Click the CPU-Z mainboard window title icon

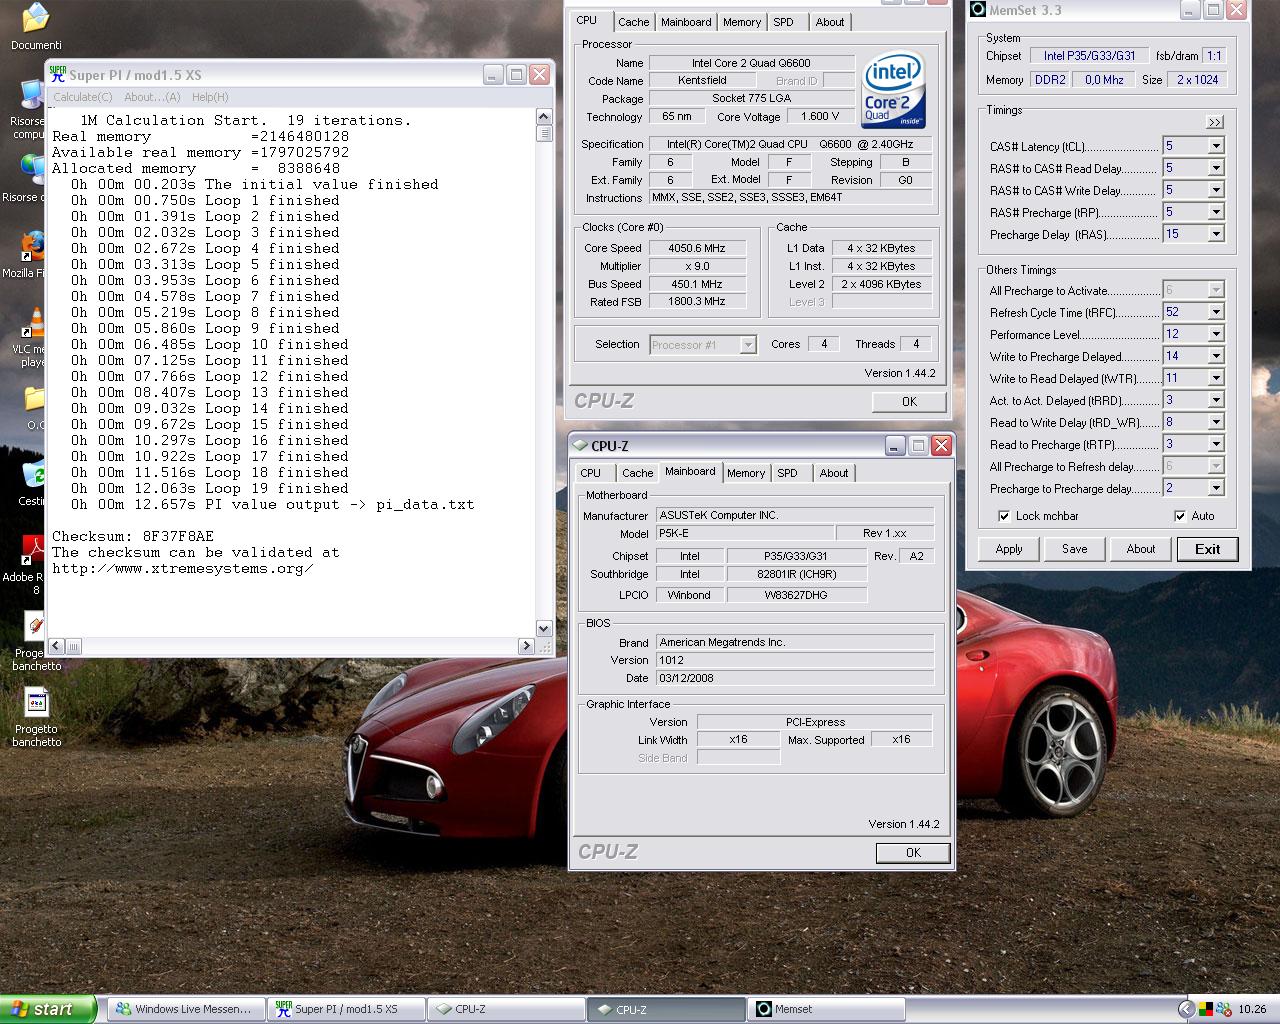click(580, 446)
